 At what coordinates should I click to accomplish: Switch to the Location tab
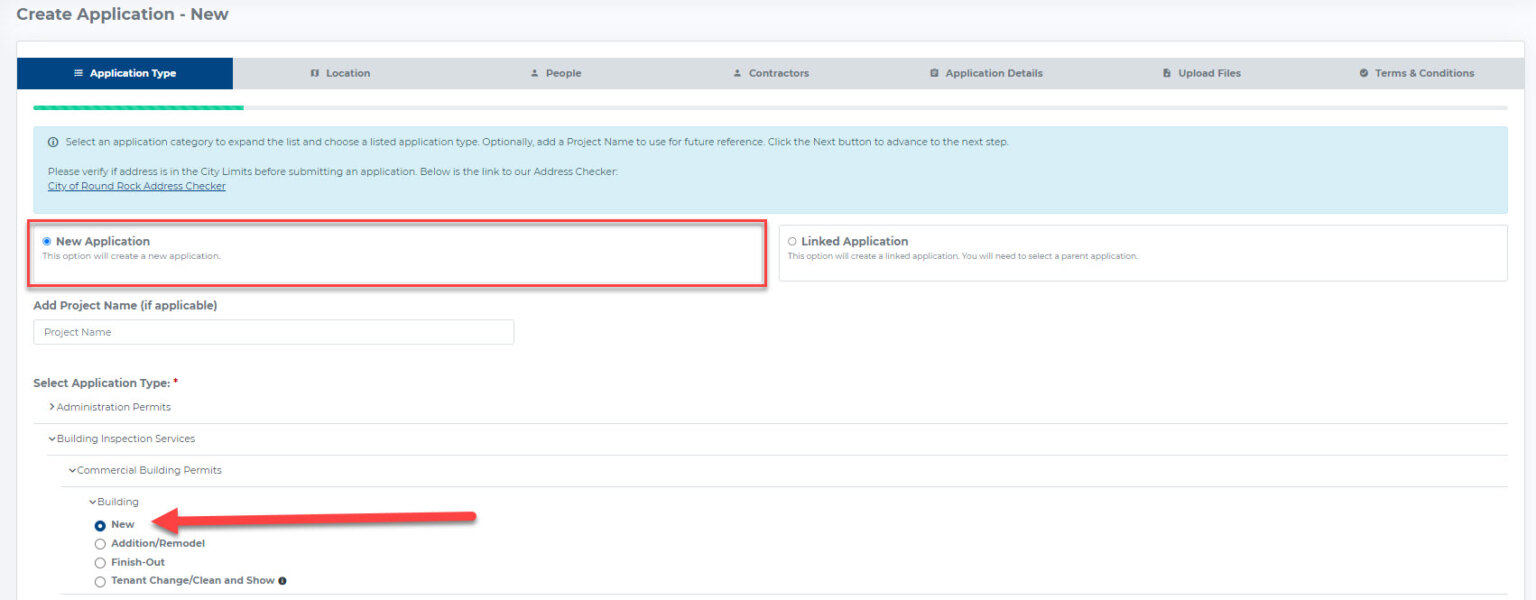340,73
